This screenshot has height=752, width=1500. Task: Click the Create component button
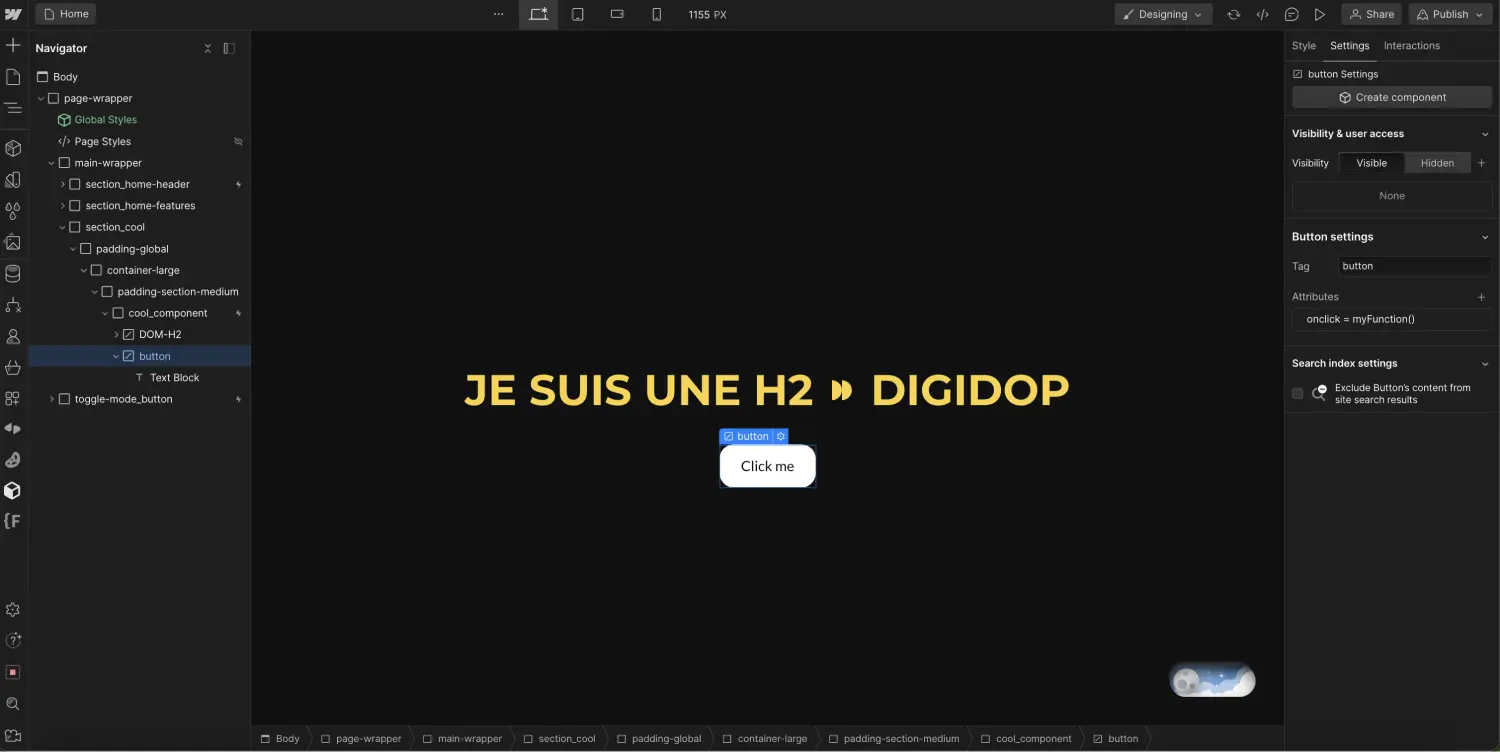click(x=1391, y=96)
